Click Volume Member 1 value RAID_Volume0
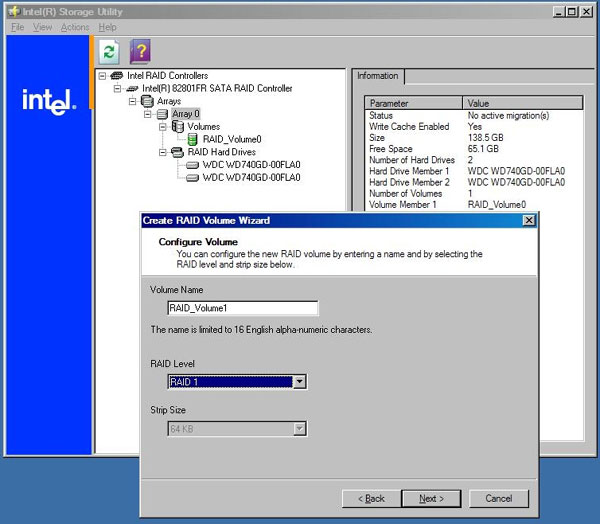 pyautogui.click(x=497, y=205)
